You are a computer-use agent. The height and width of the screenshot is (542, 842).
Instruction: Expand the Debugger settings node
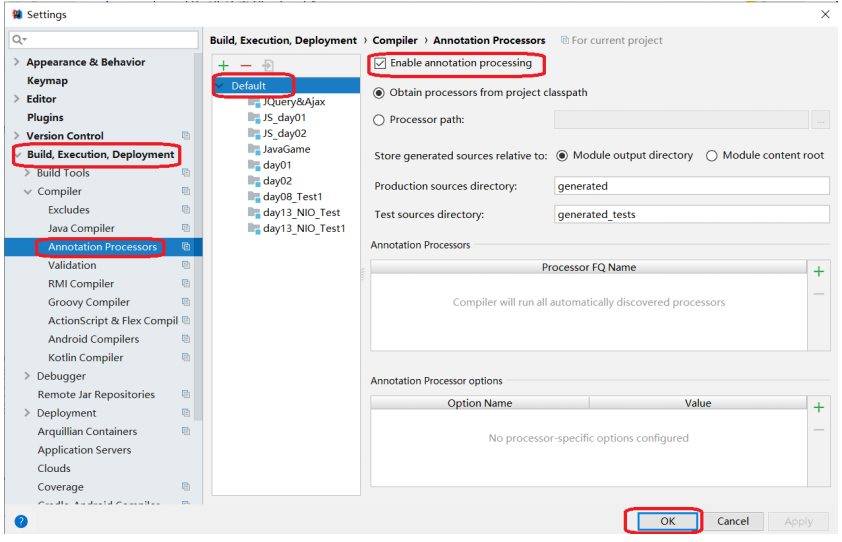(27, 376)
